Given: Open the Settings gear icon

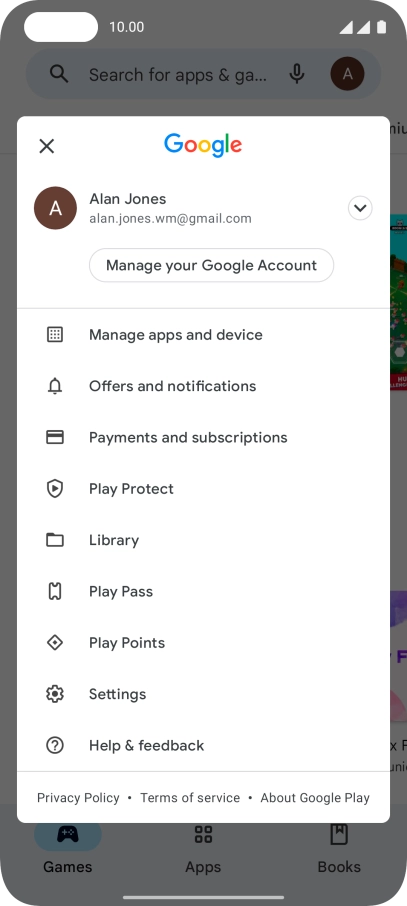Looking at the screenshot, I should [55, 694].
